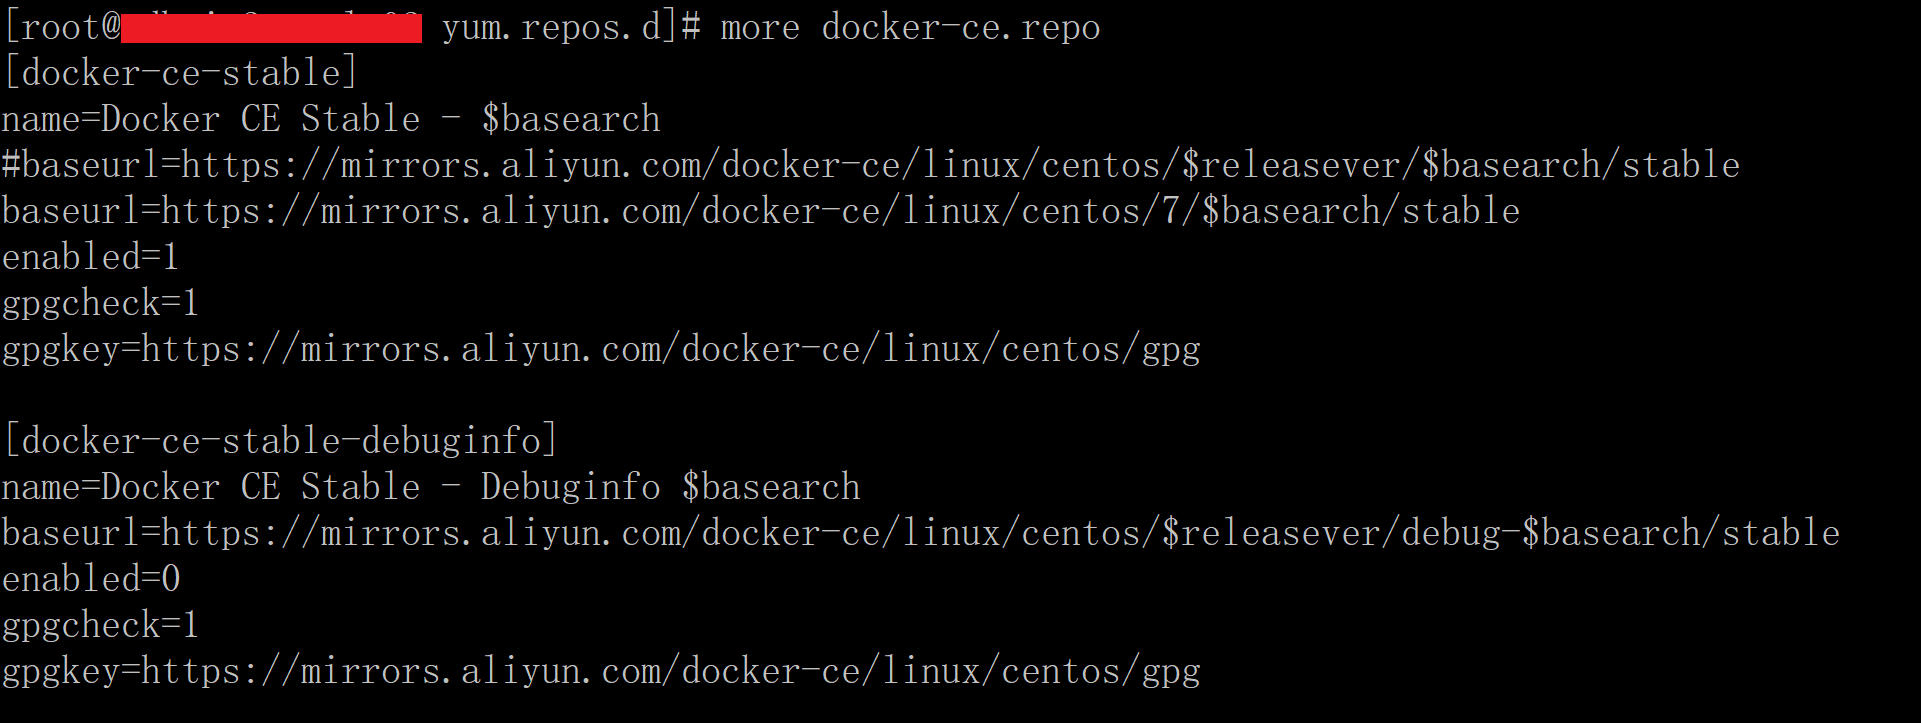Click 'yum.repos.d' in the shell prompt
This screenshot has width=1921, height=723.
[552, 28]
